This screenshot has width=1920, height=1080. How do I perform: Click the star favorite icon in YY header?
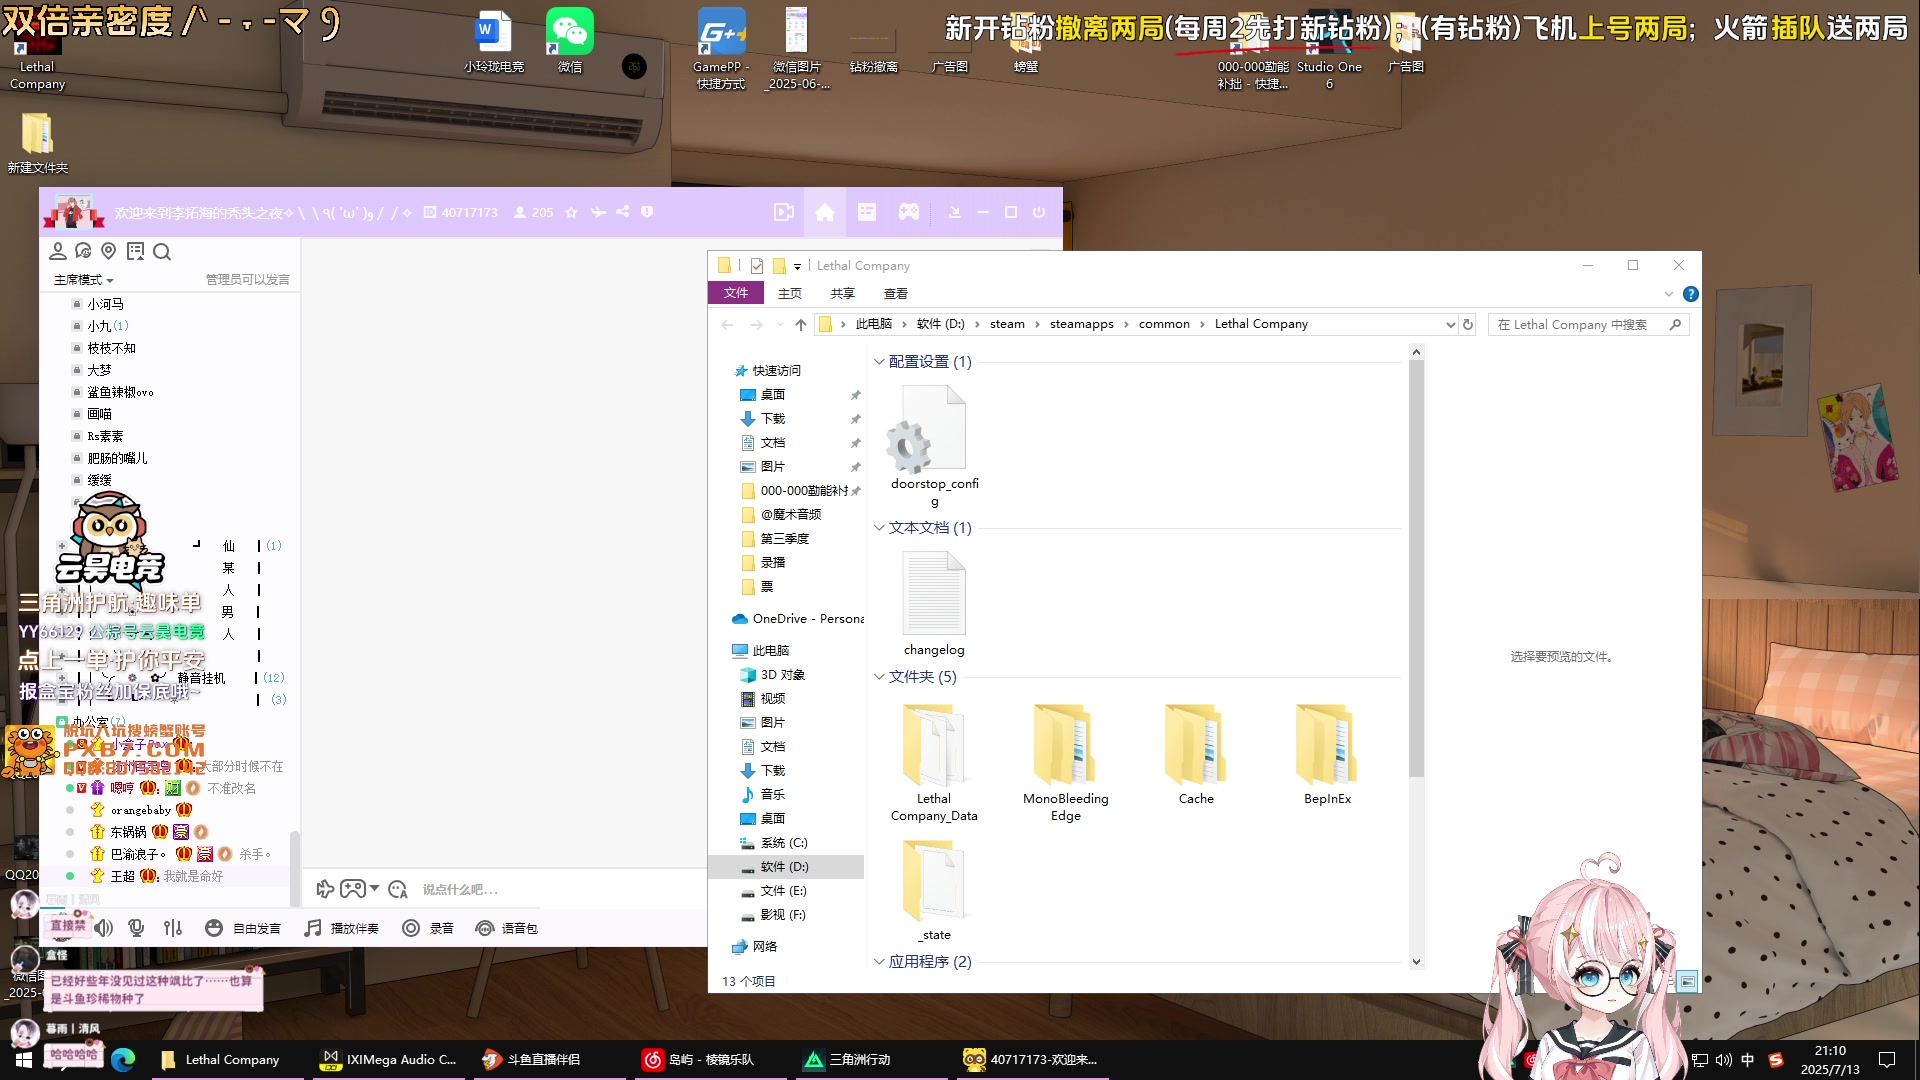(571, 212)
